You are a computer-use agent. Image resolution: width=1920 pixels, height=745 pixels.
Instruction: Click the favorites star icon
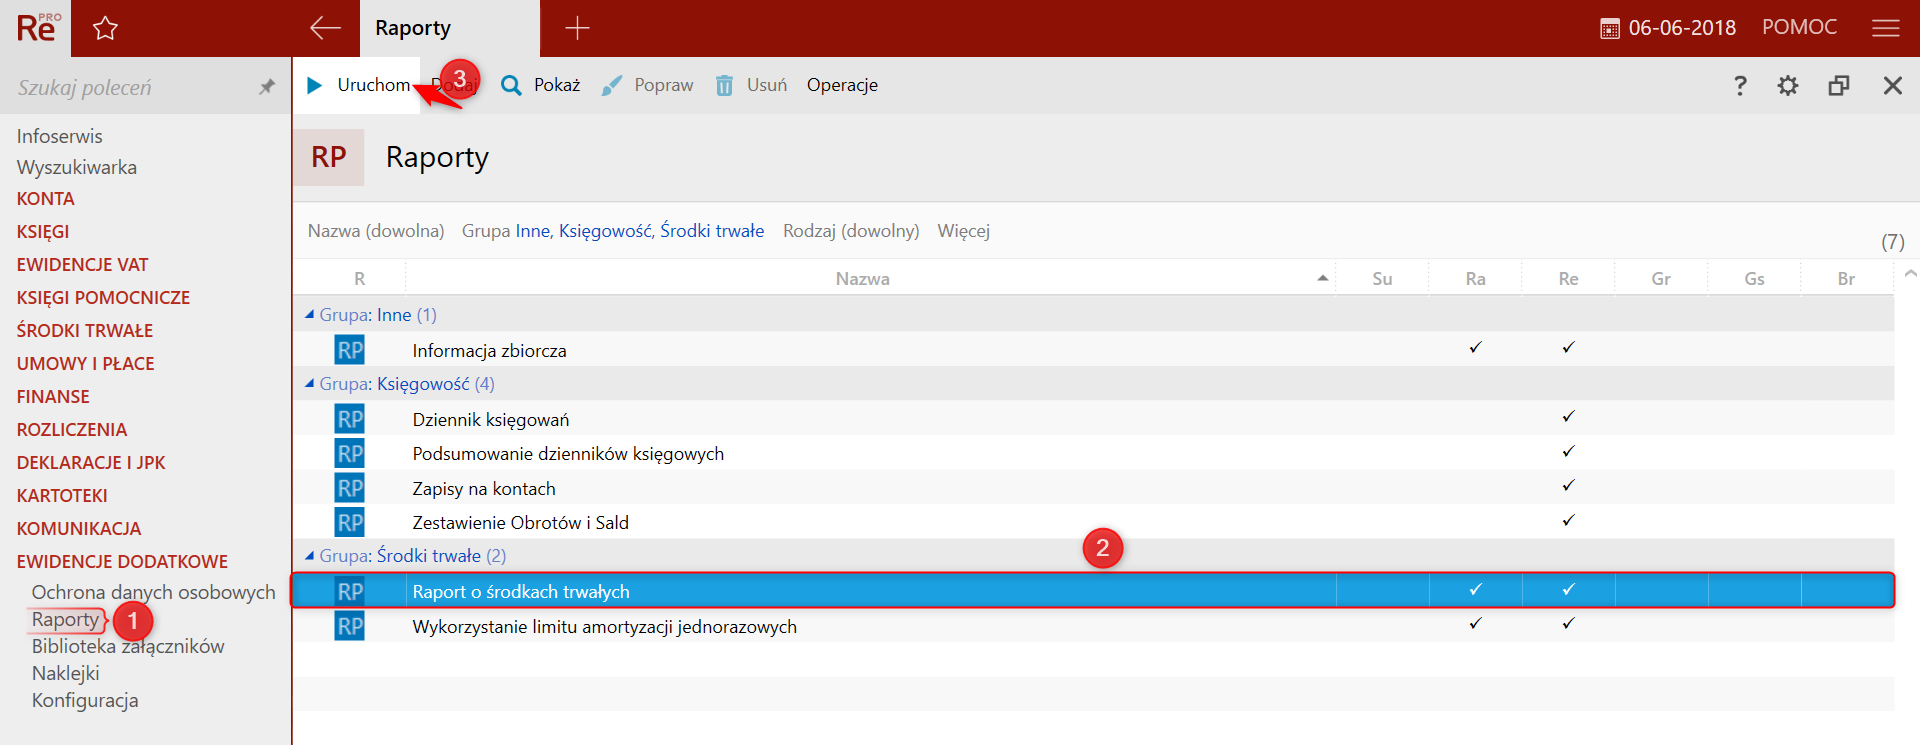[x=105, y=28]
